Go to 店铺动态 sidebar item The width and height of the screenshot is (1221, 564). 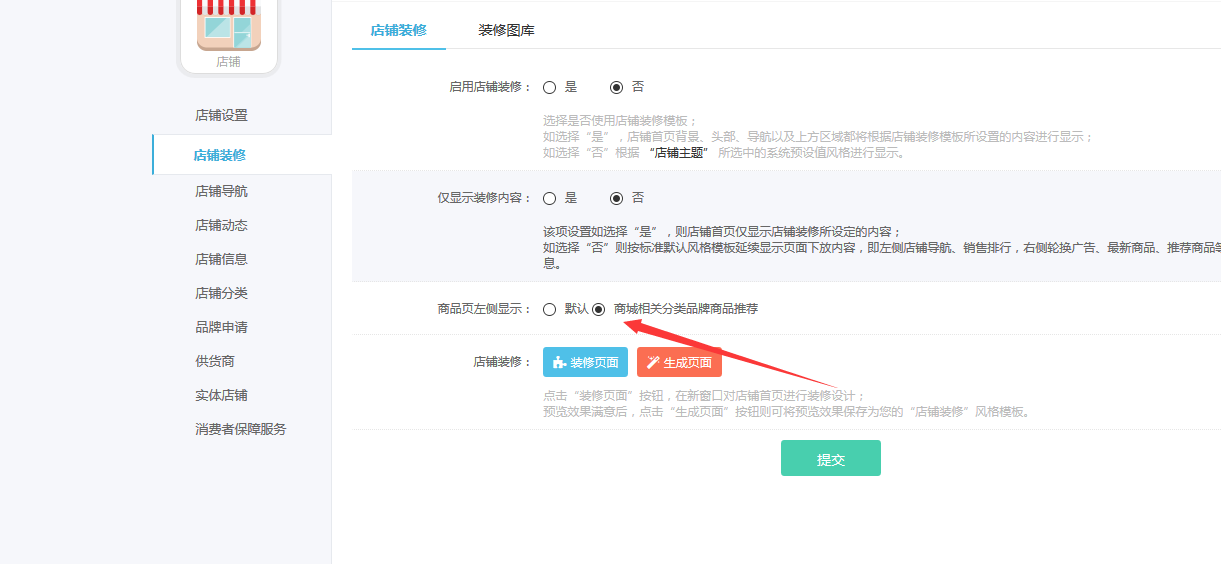coord(221,225)
